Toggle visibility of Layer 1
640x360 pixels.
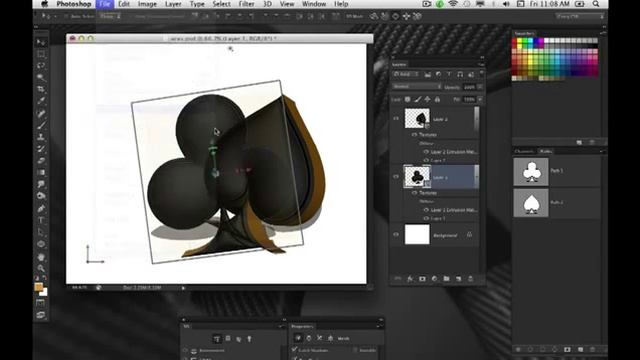point(396,177)
